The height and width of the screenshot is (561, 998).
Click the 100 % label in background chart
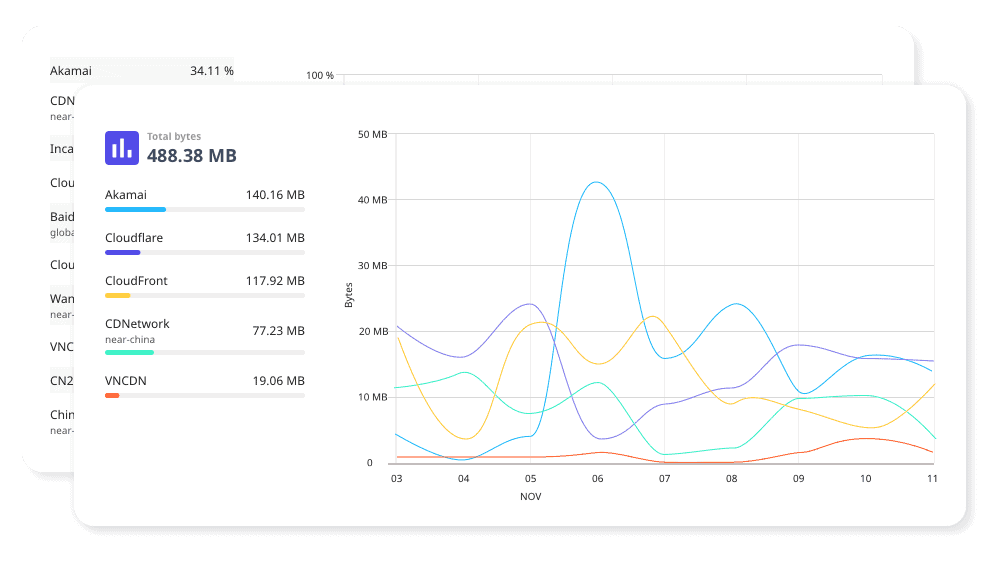[x=320, y=75]
